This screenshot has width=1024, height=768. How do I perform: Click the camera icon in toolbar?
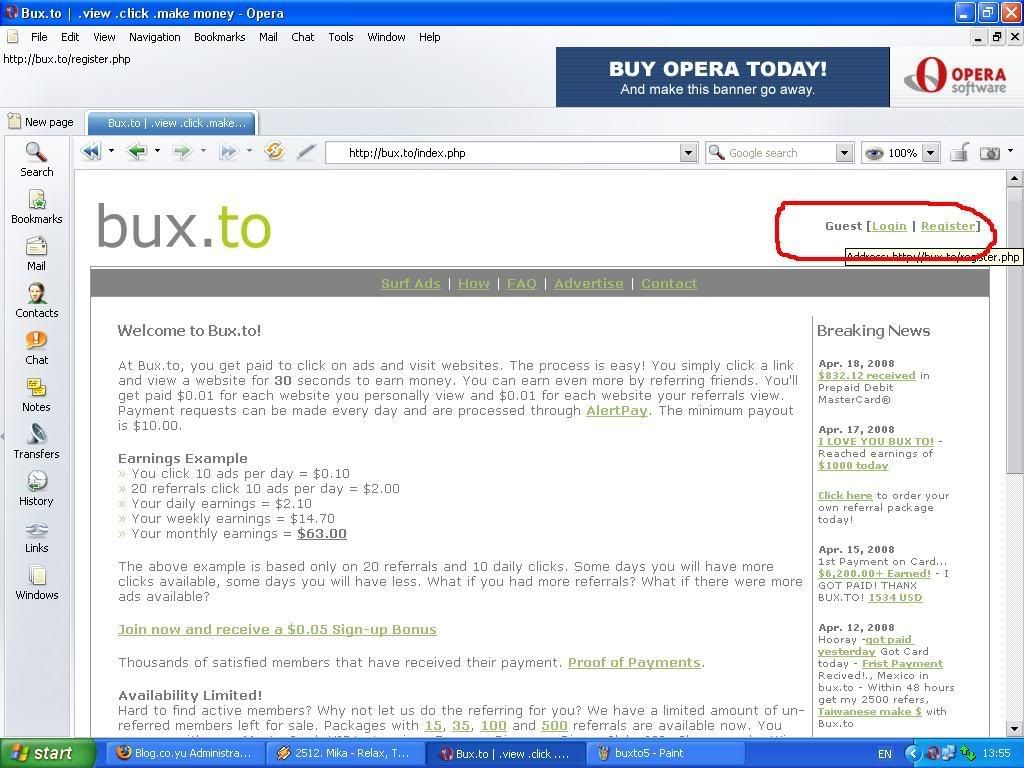pyautogui.click(x=989, y=153)
